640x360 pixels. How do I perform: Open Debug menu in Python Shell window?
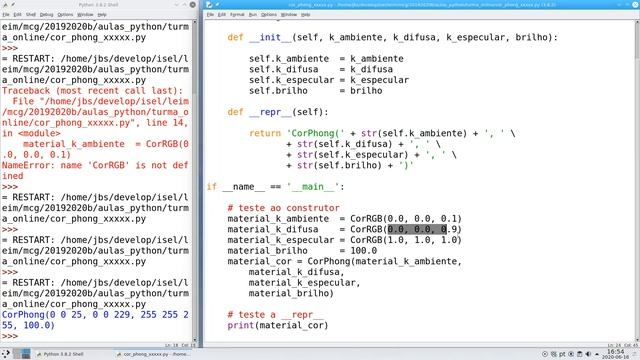tap(46, 15)
